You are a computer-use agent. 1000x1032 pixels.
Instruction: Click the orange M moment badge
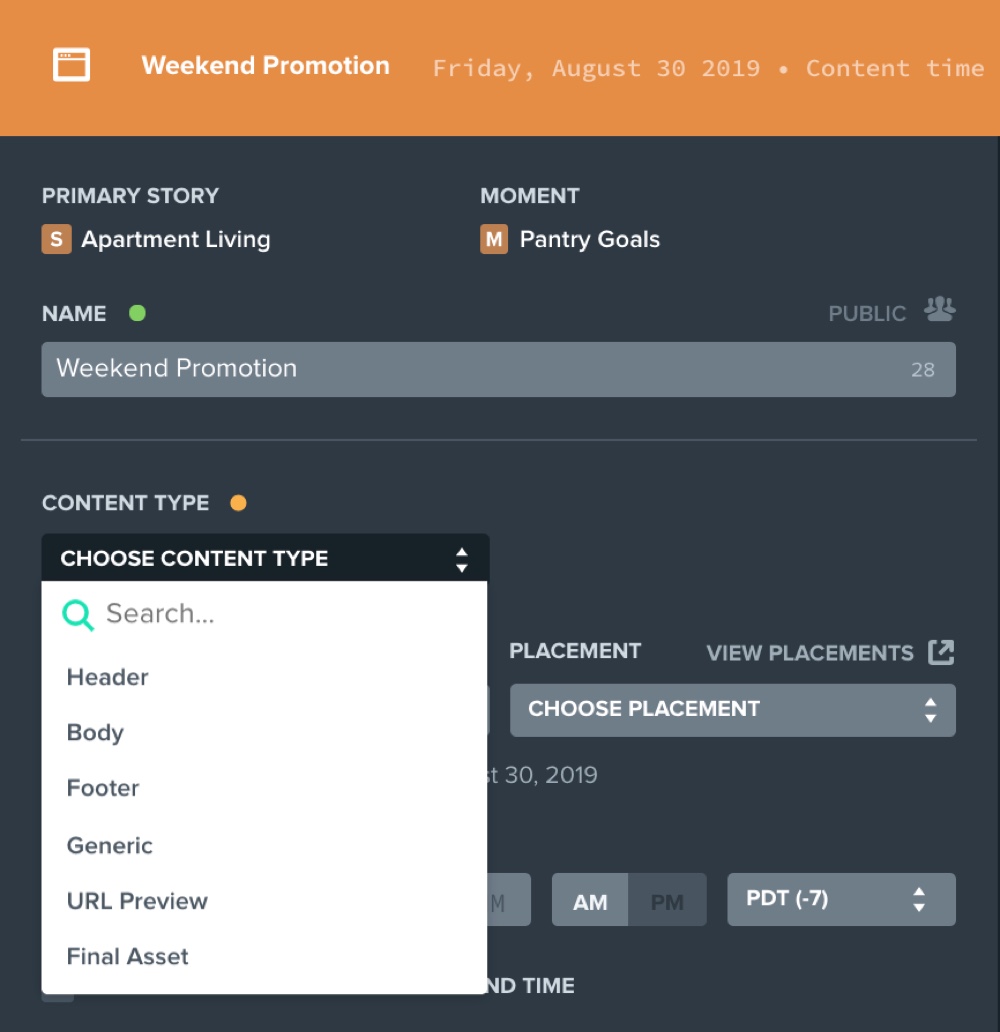pyautogui.click(x=494, y=239)
